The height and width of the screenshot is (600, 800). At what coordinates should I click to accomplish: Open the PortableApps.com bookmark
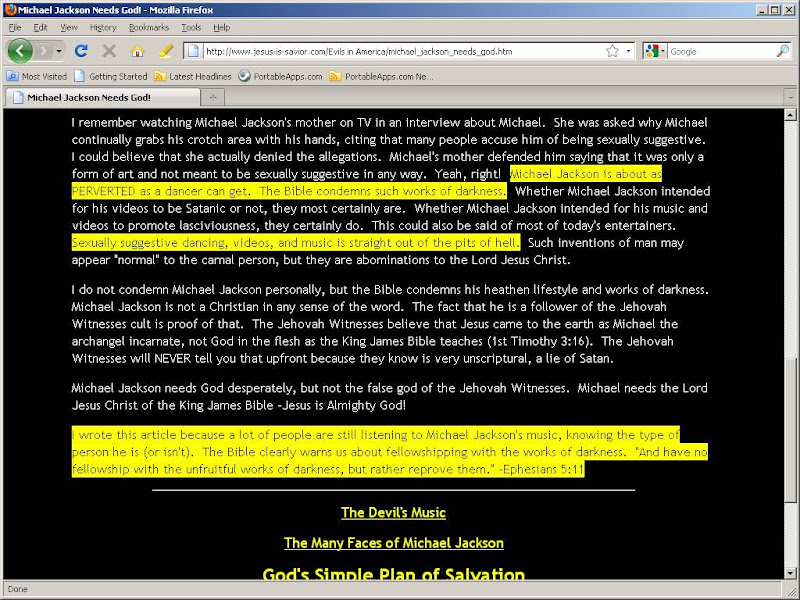coord(281,77)
